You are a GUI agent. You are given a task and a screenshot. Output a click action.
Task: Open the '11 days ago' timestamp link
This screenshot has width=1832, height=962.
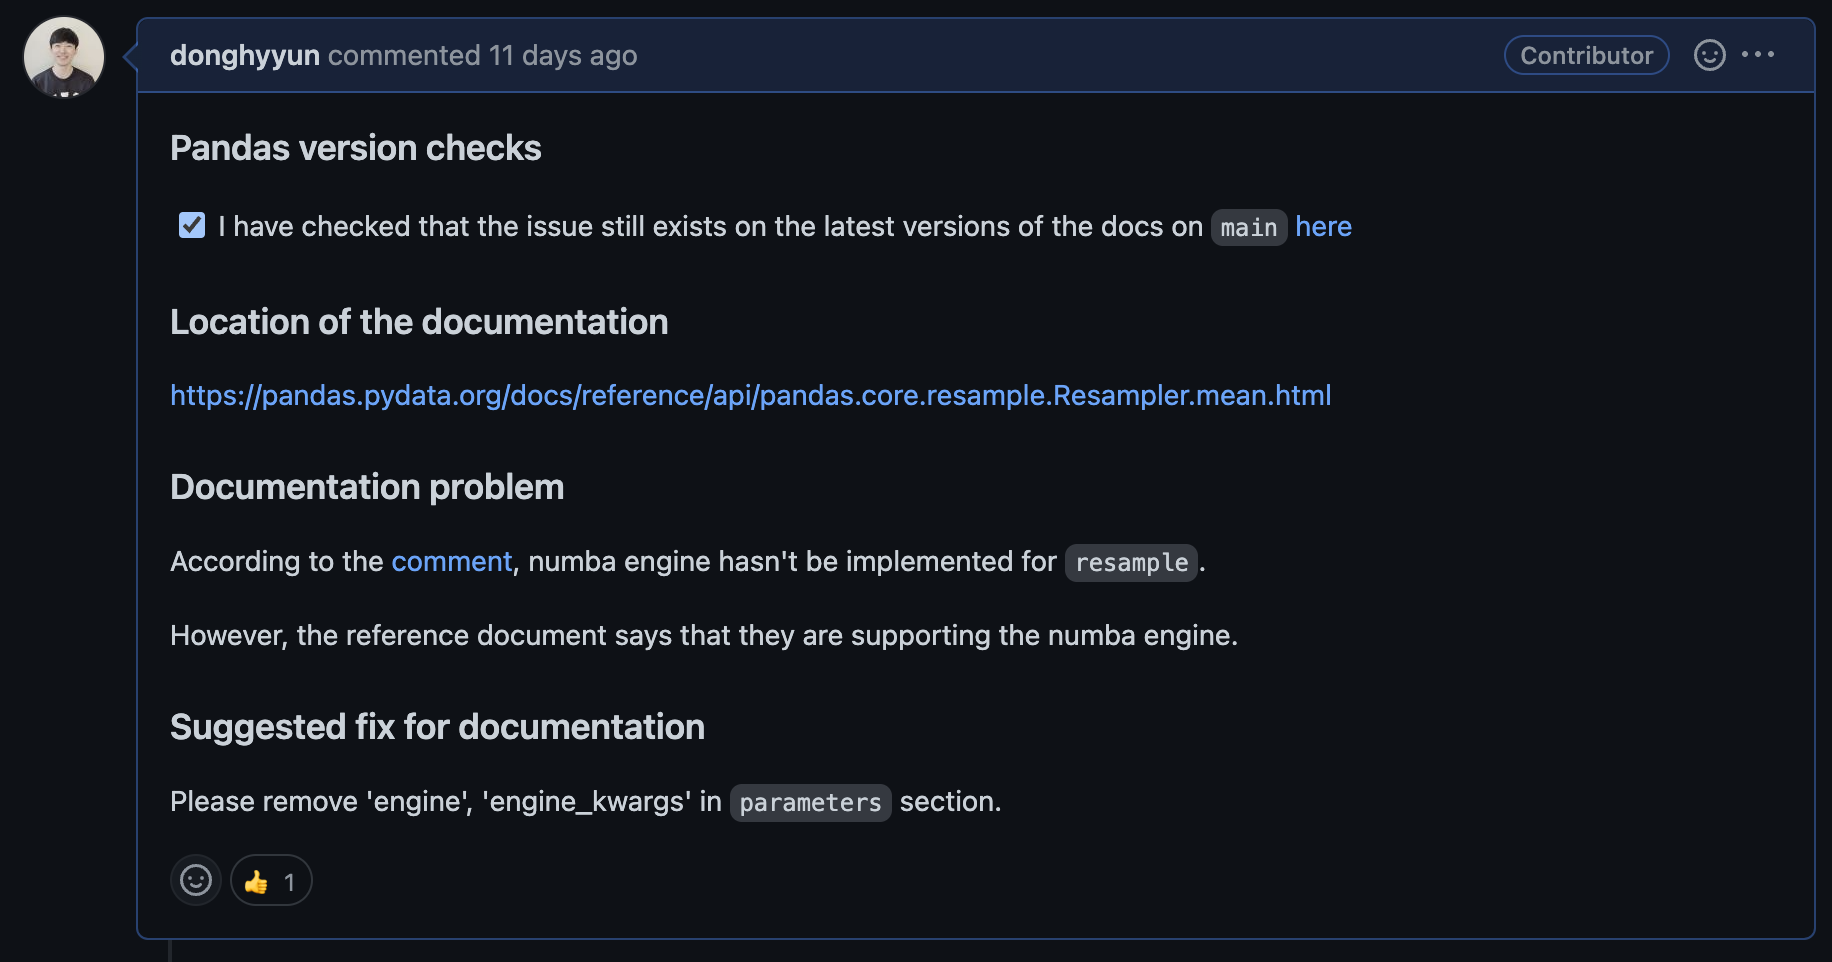563,55
